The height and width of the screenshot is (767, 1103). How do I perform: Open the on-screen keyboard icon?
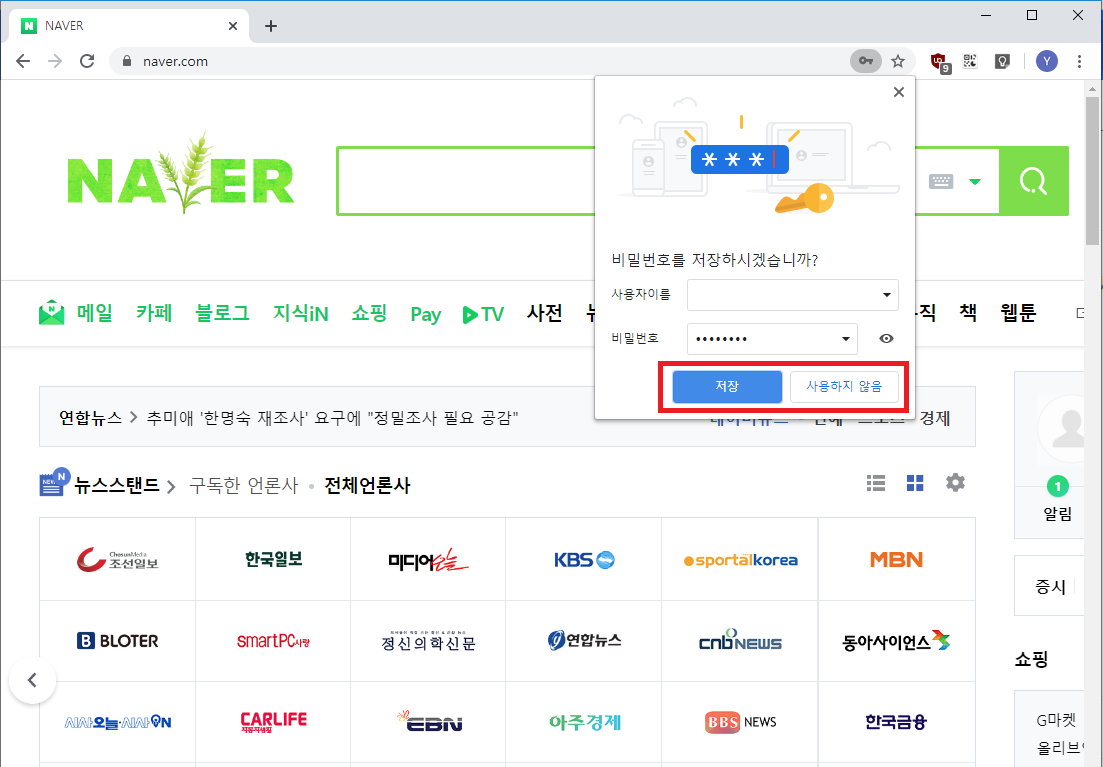tap(941, 182)
